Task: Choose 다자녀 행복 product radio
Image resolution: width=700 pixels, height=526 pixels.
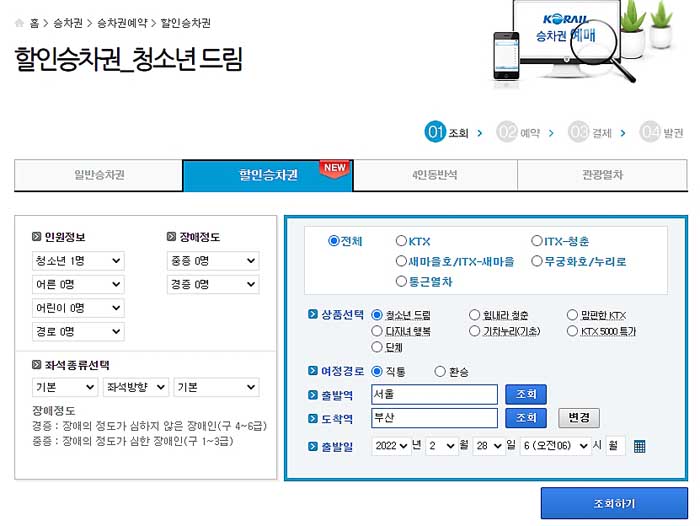Action: (377, 331)
